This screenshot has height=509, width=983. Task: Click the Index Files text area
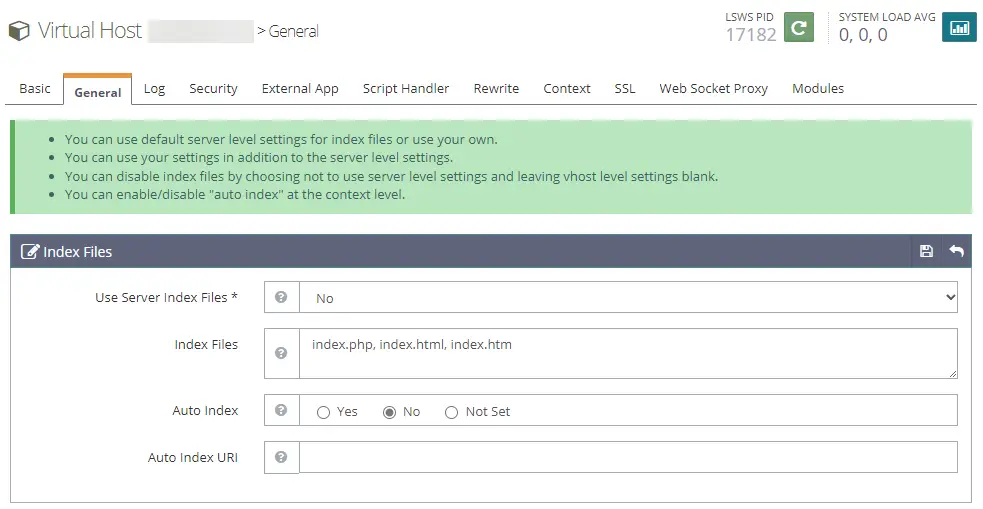[x=628, y=353]
